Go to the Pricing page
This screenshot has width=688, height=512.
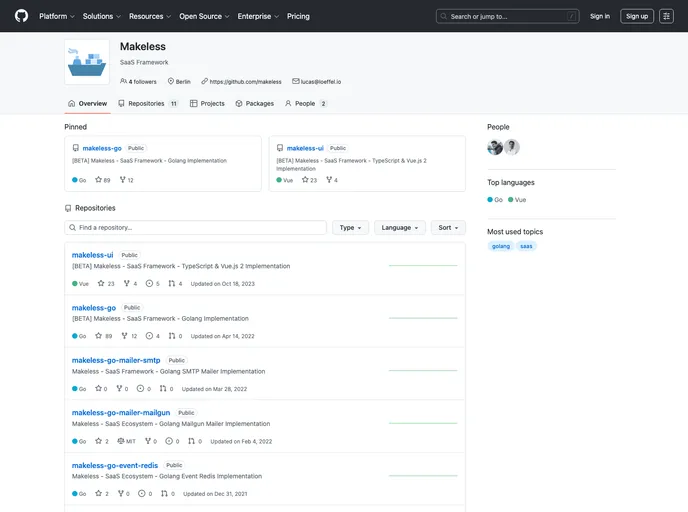point(298,16)
